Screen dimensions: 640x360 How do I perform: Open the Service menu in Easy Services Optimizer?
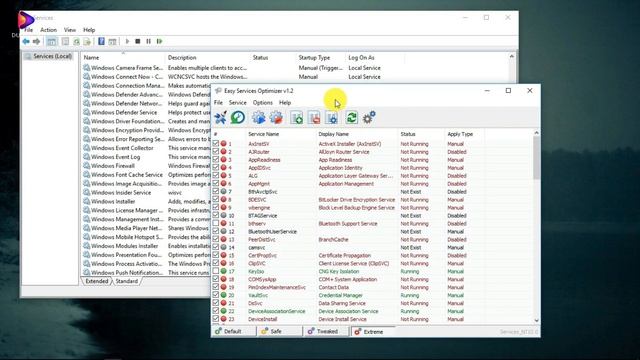(x=238, y=102)
